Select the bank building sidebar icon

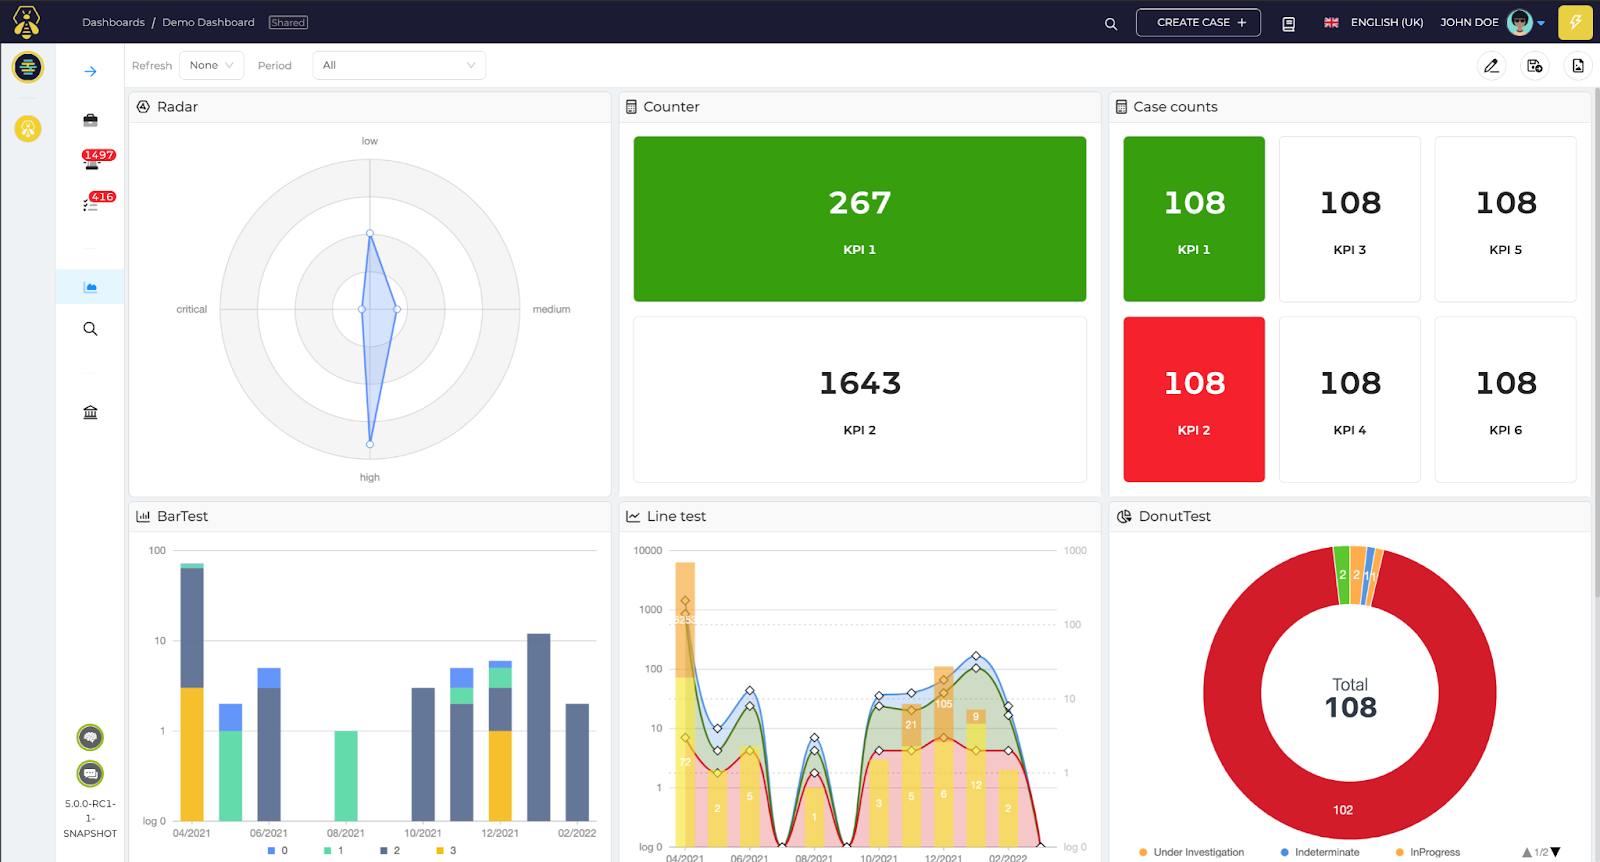point(90,412)
